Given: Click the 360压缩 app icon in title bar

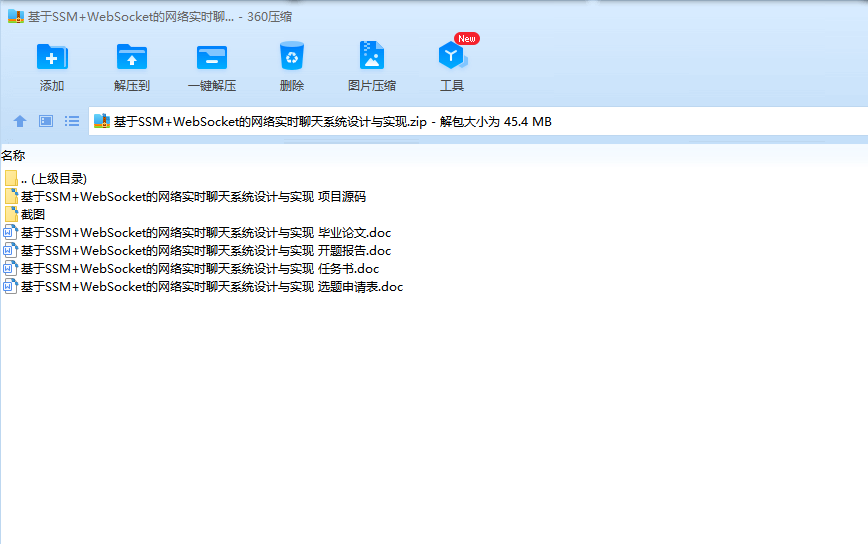Looking at the screenshot, I should 16,16.
